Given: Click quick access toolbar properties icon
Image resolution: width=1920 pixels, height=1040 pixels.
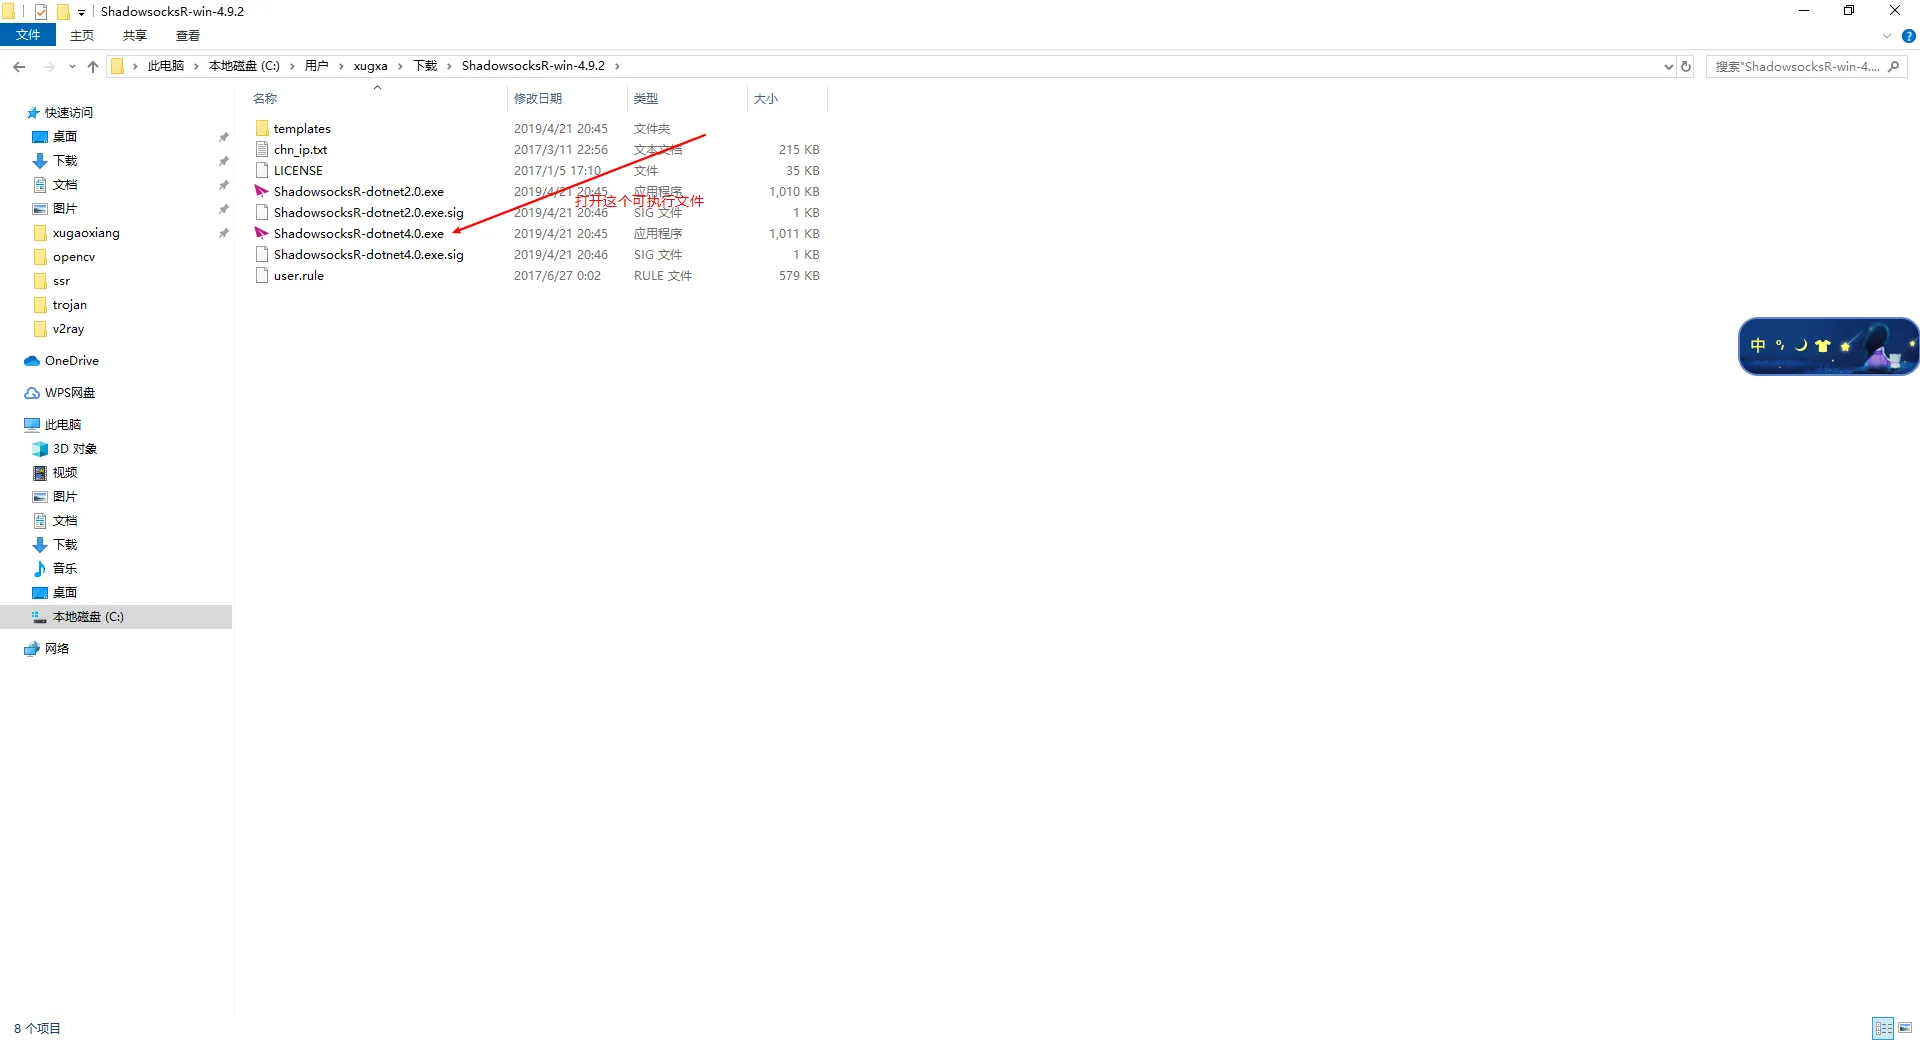Looking at the screenshot, I should pos(41,12).
